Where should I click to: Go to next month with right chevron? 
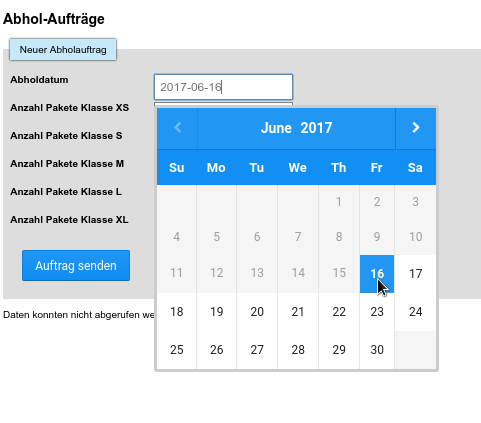[x=416, y=128]
